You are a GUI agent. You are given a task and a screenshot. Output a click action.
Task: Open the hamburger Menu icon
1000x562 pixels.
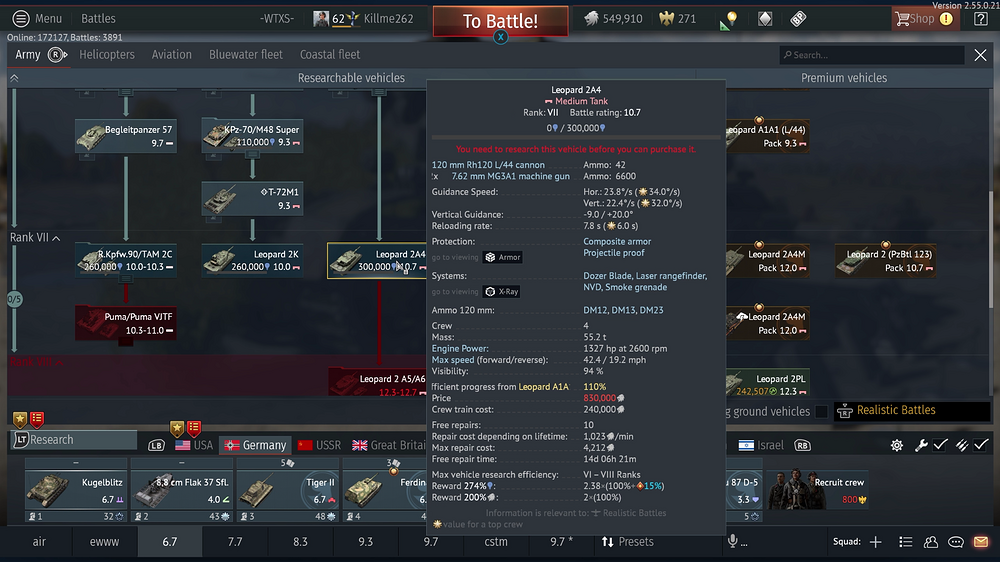pos(21,18)
